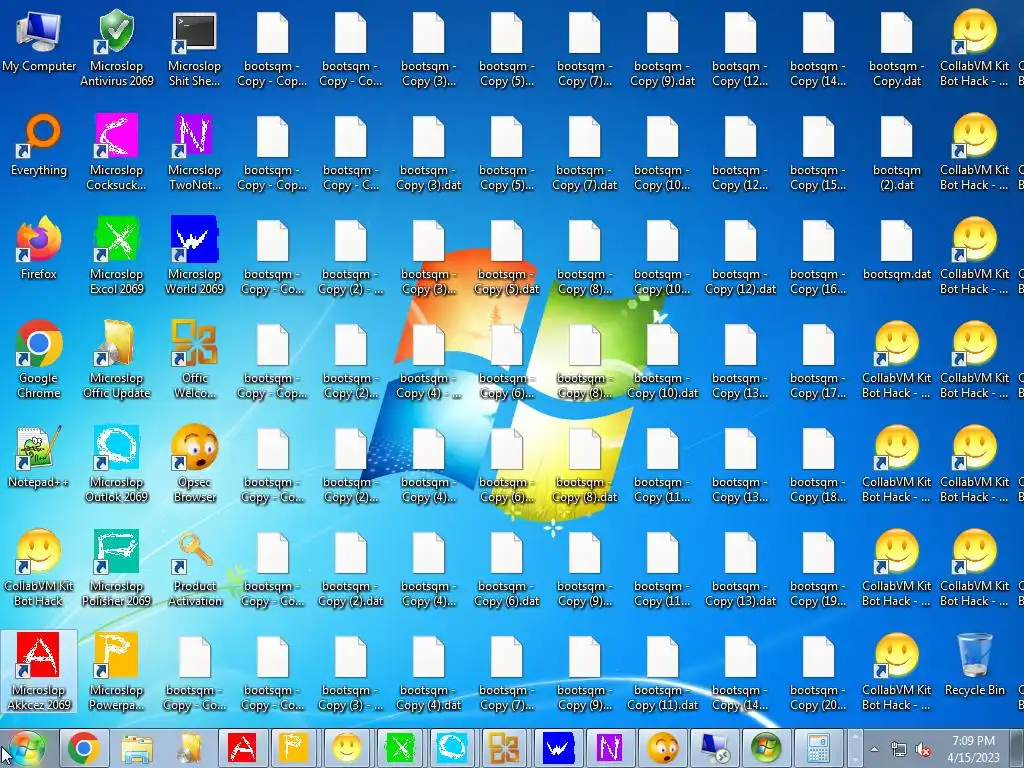Select bootsqm - Copy (3).dat file
Image resolution: width=1024 pixels, height=768 pixels.
[428, 152]
